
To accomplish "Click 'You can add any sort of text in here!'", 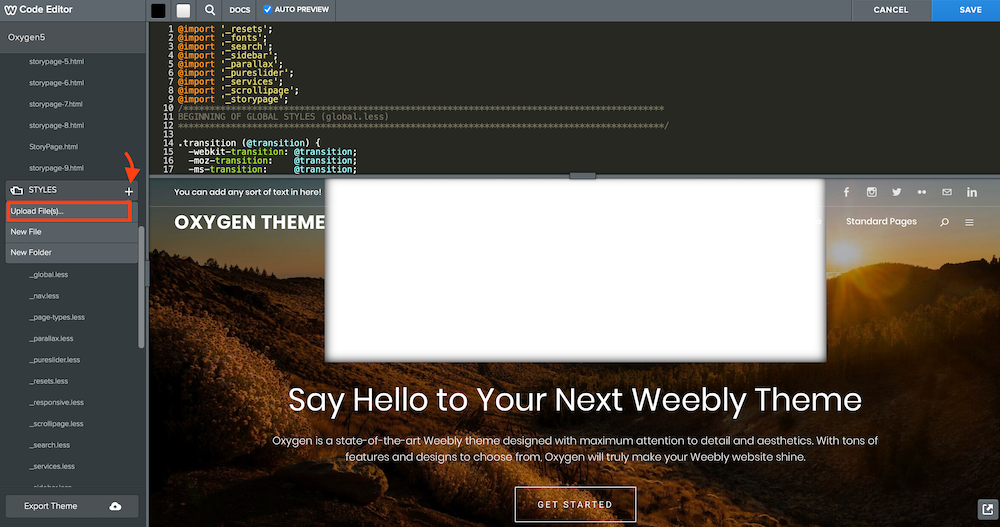I will pos(247,192).
